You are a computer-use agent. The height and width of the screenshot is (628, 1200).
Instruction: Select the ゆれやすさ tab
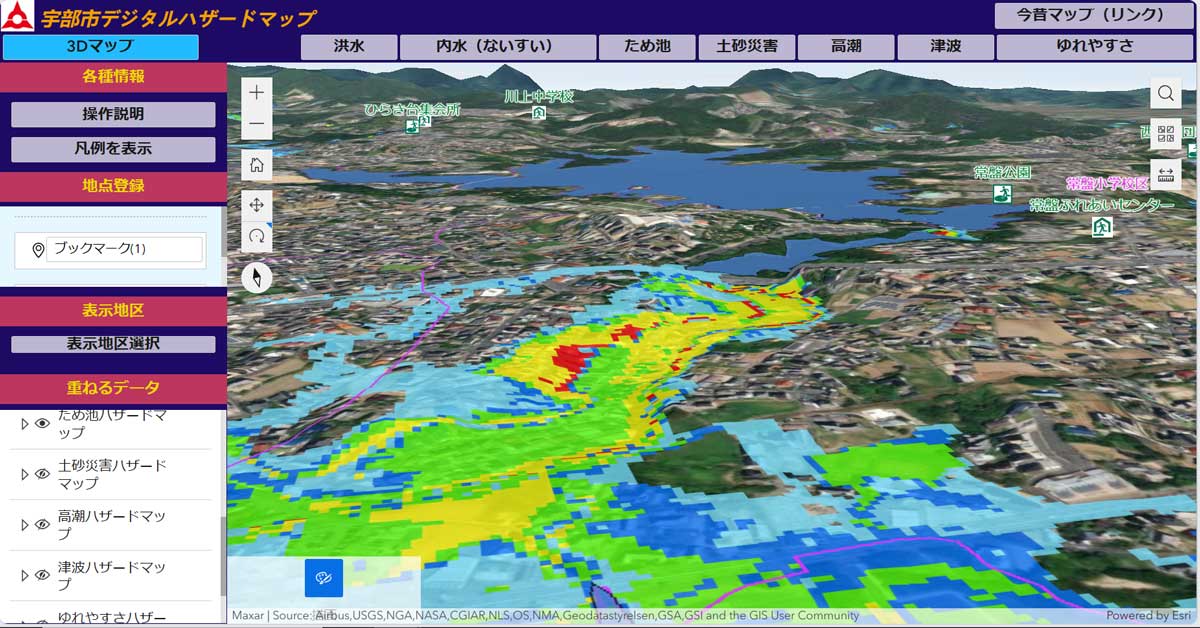click(1095, 47)
